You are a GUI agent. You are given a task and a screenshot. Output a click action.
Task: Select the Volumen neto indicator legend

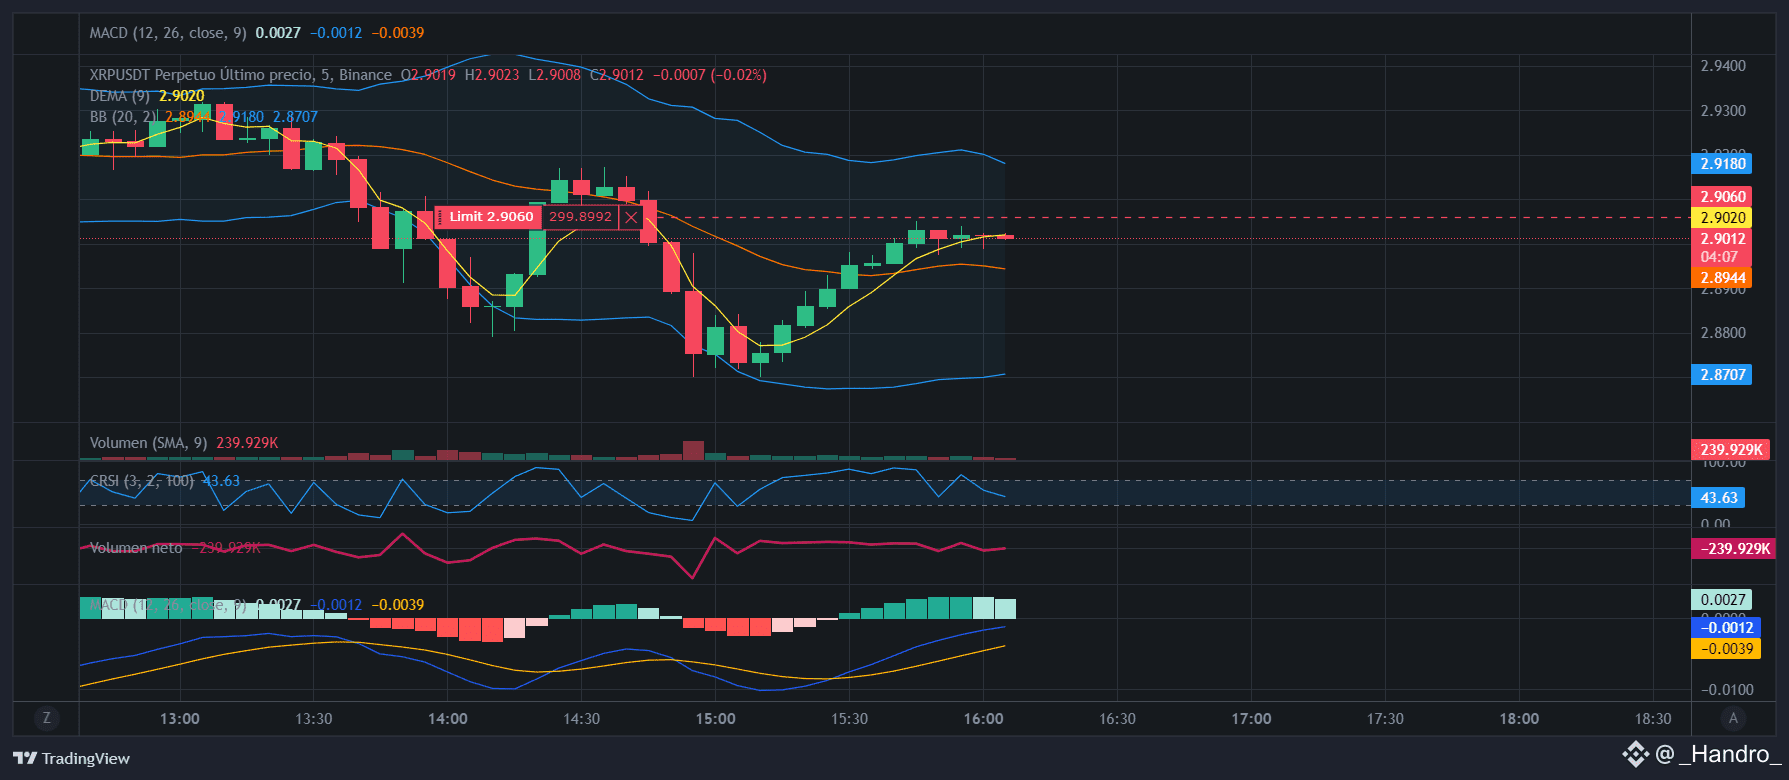click(136, 548)
